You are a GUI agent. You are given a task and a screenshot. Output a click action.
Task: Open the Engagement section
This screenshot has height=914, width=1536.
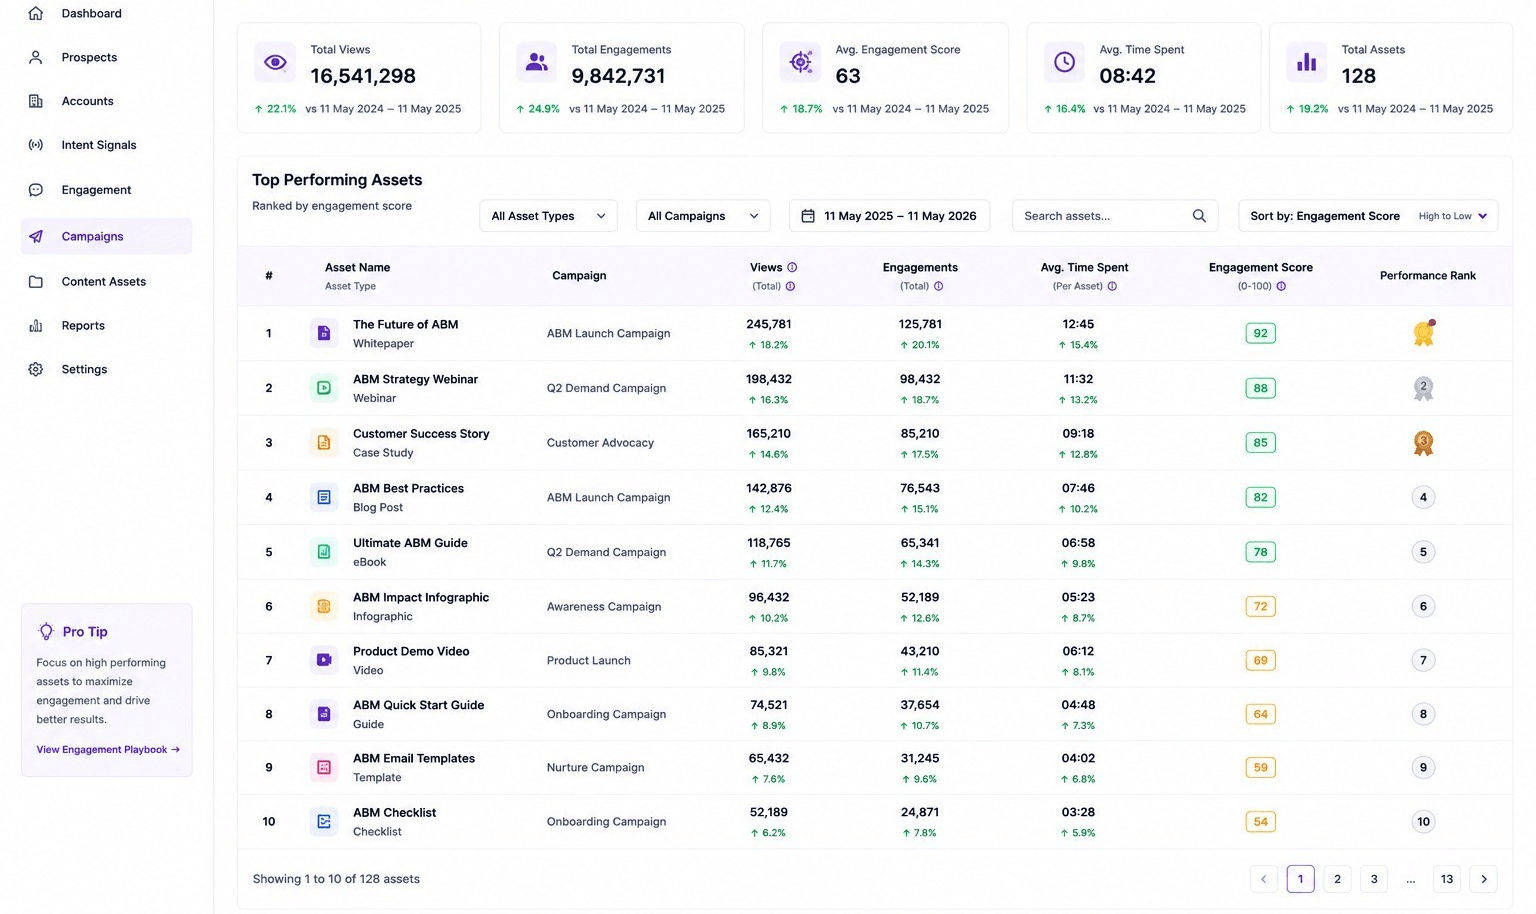click(106, 190)
